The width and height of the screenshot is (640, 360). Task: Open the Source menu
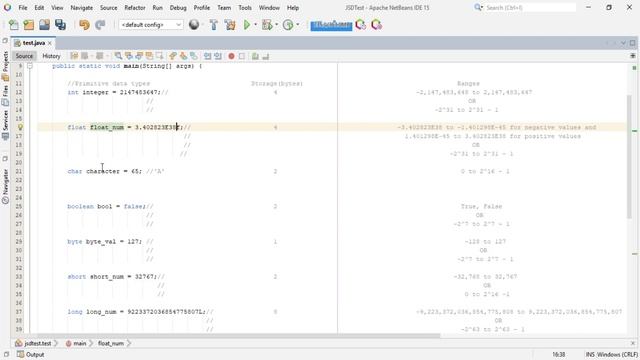109,8
